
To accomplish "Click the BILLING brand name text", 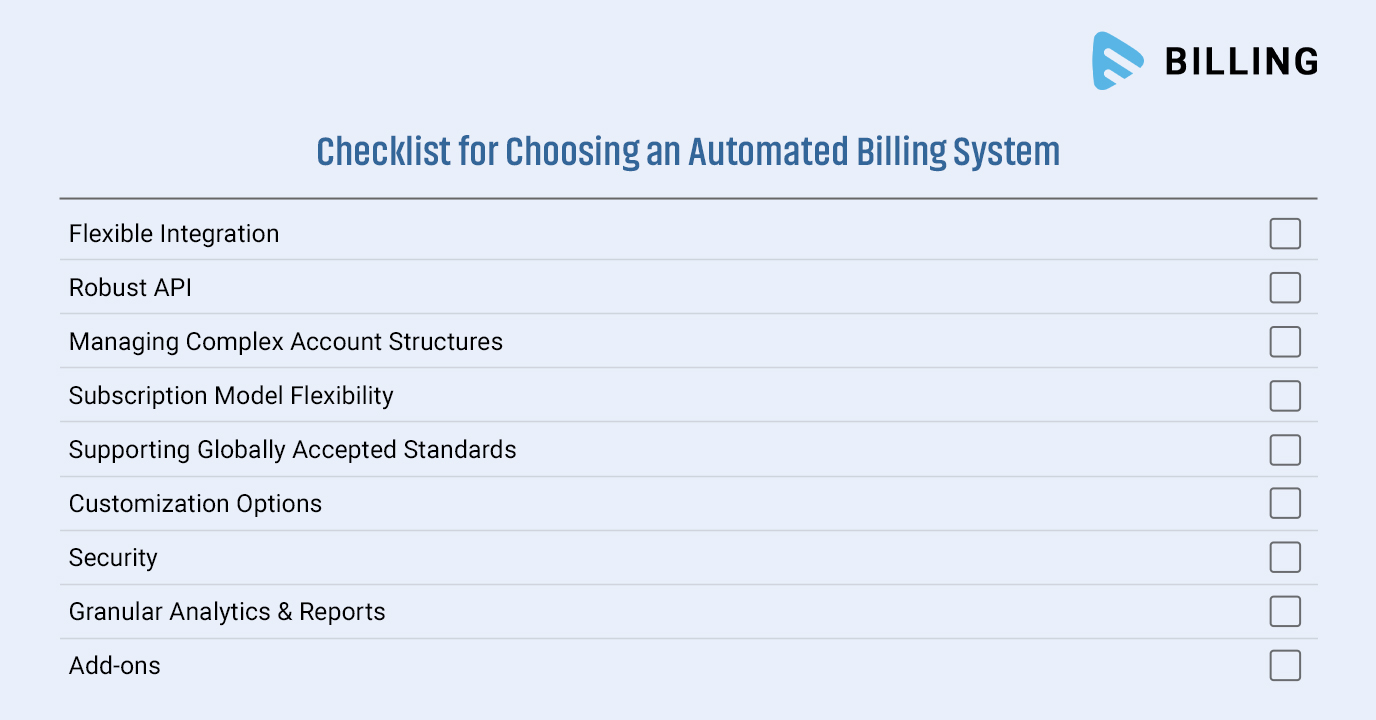I will coord(1241,62).
